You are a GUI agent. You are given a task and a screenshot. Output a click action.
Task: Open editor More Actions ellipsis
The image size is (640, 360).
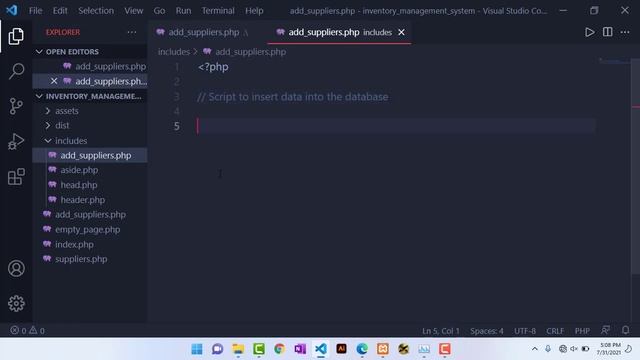(x=625, y=32)
